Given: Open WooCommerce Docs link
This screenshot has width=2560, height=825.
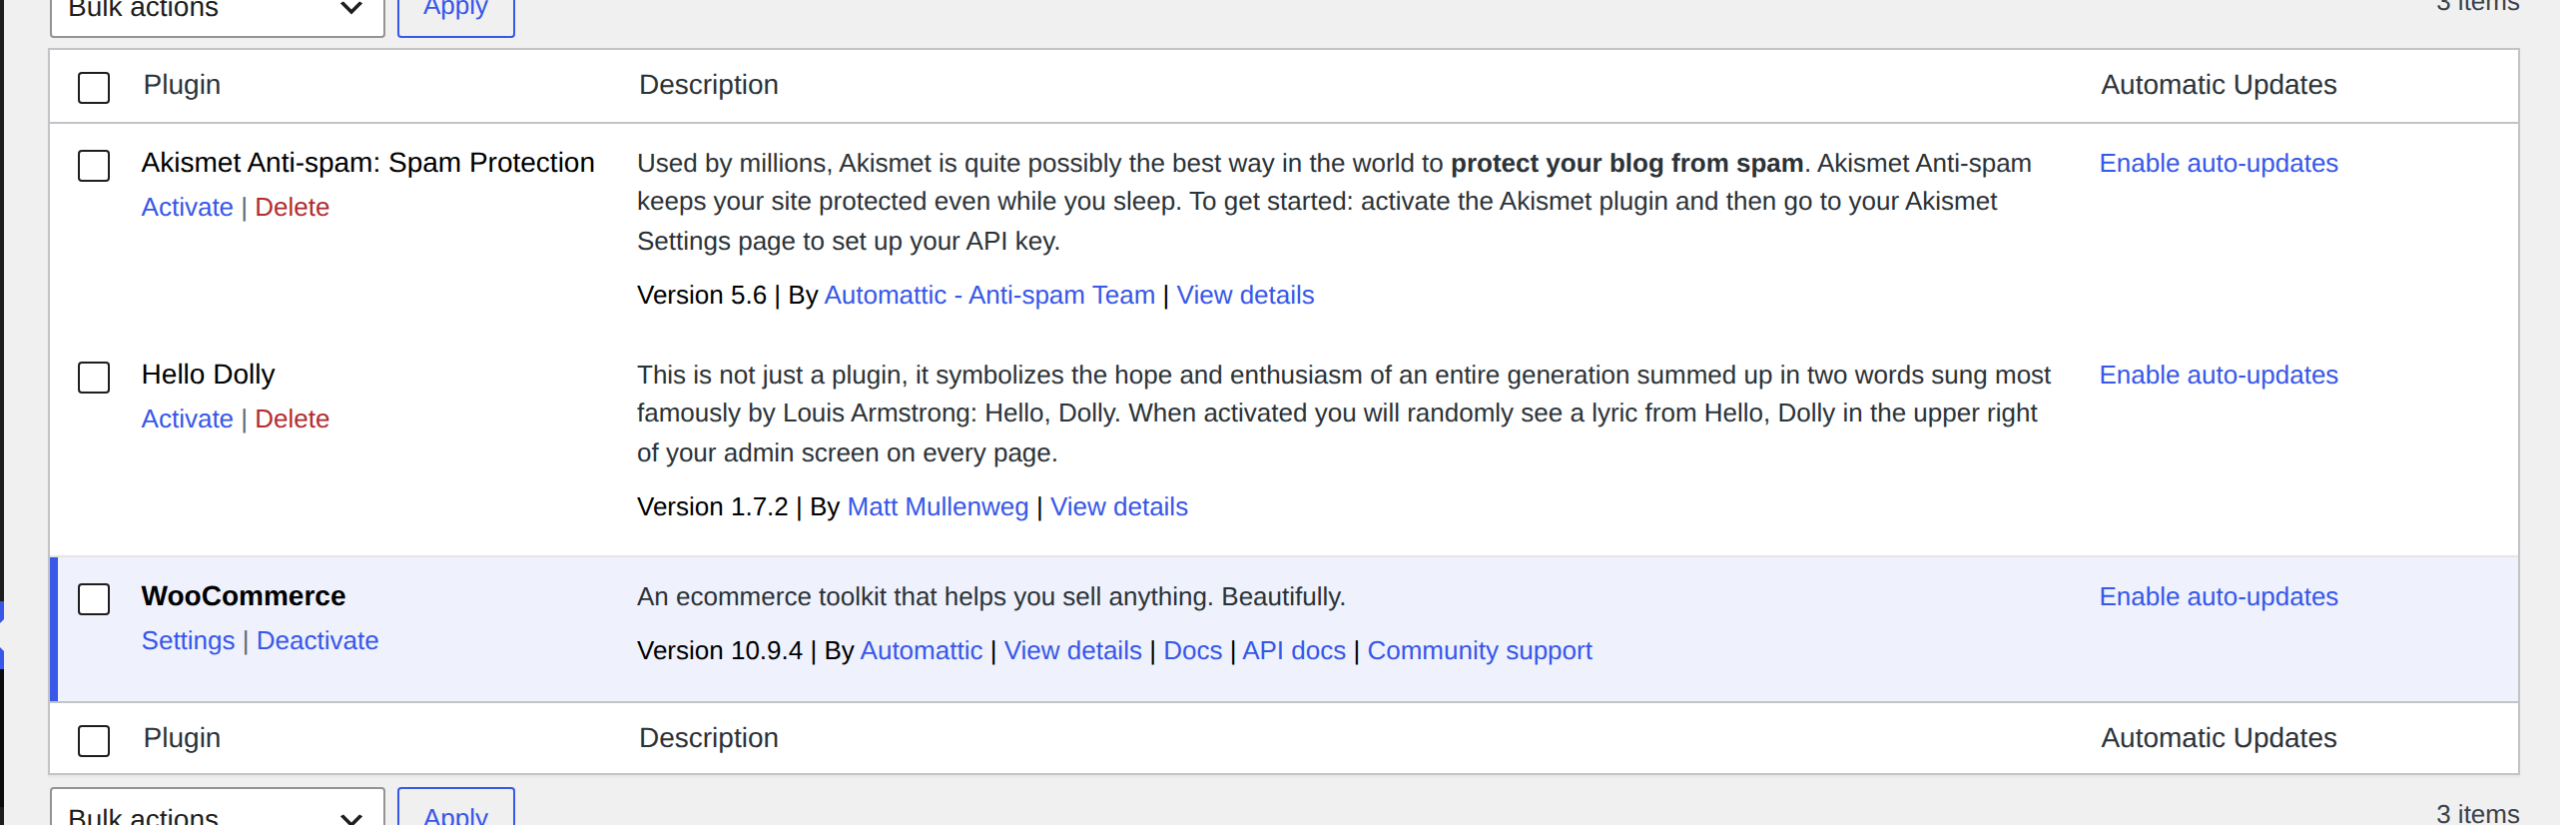Looking at the screenshot, I should [1192, 651].
